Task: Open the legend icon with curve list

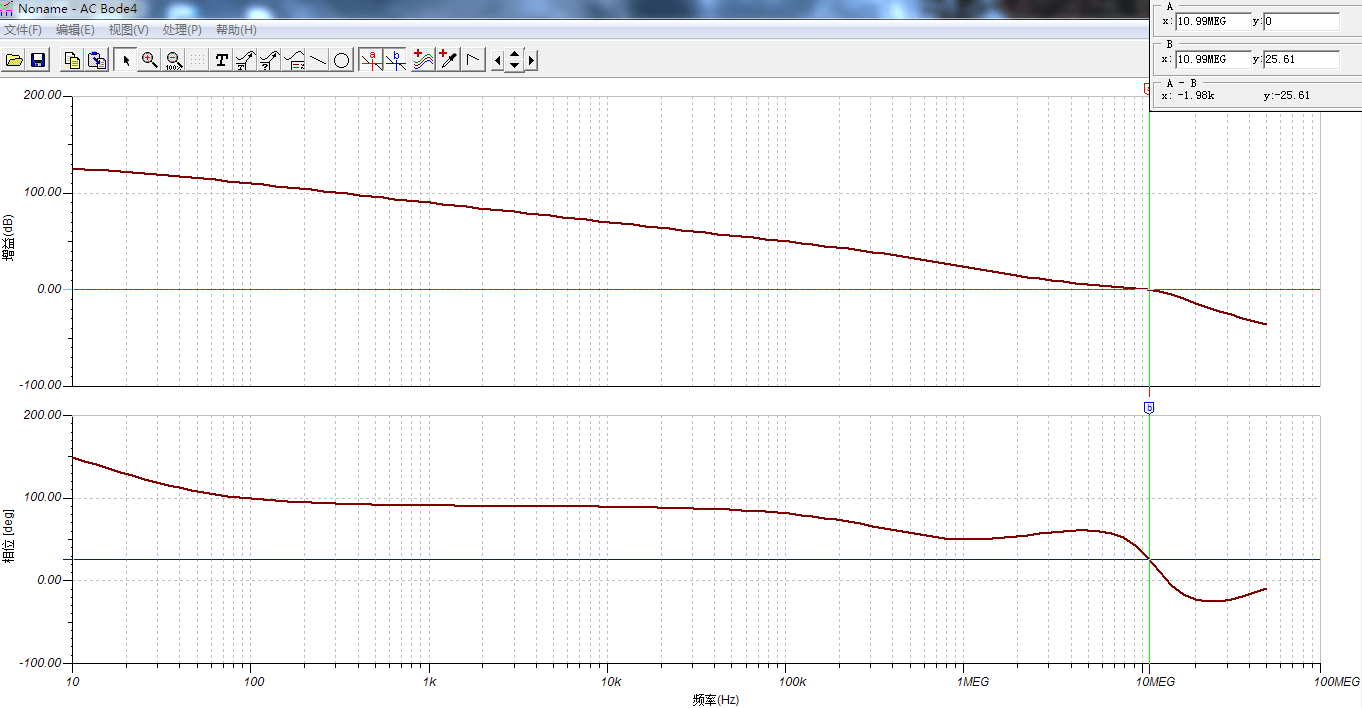Action: point(294,60)
